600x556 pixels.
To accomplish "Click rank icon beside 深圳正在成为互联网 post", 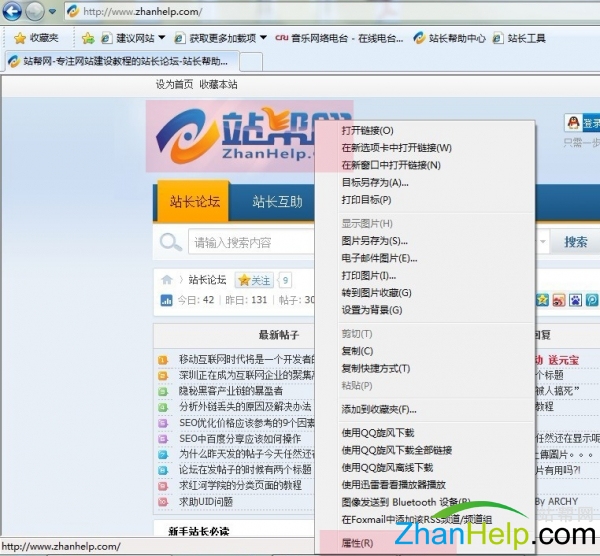I will [163, 375].
